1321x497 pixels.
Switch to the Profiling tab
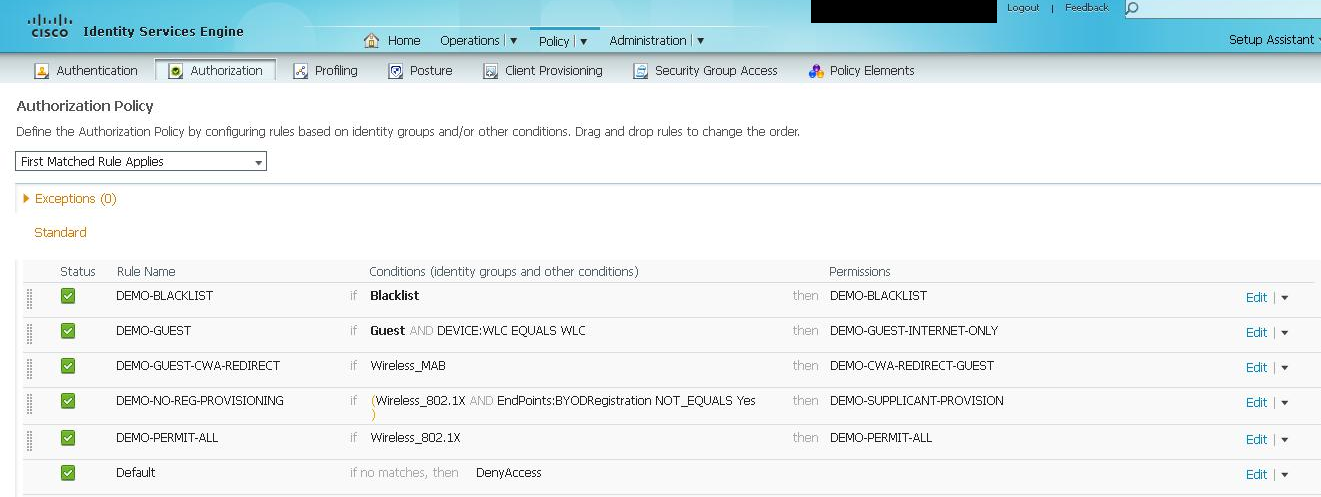pos(336,71)
